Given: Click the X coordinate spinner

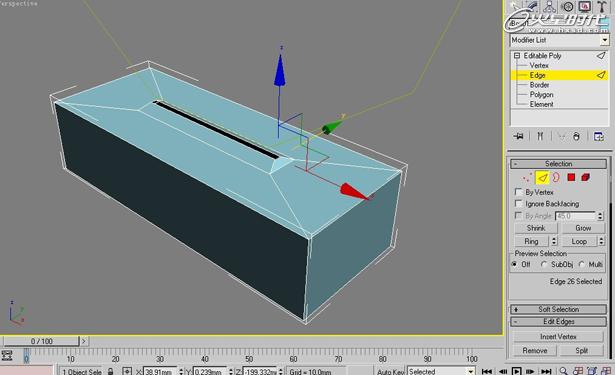Looking at the screenshot, I should pos(181,371).
